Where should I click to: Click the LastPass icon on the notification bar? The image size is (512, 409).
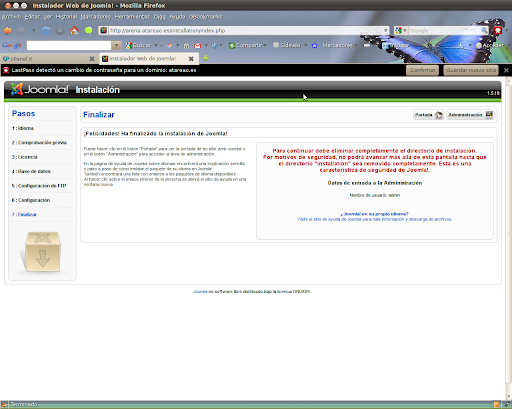tap(6, 70)
